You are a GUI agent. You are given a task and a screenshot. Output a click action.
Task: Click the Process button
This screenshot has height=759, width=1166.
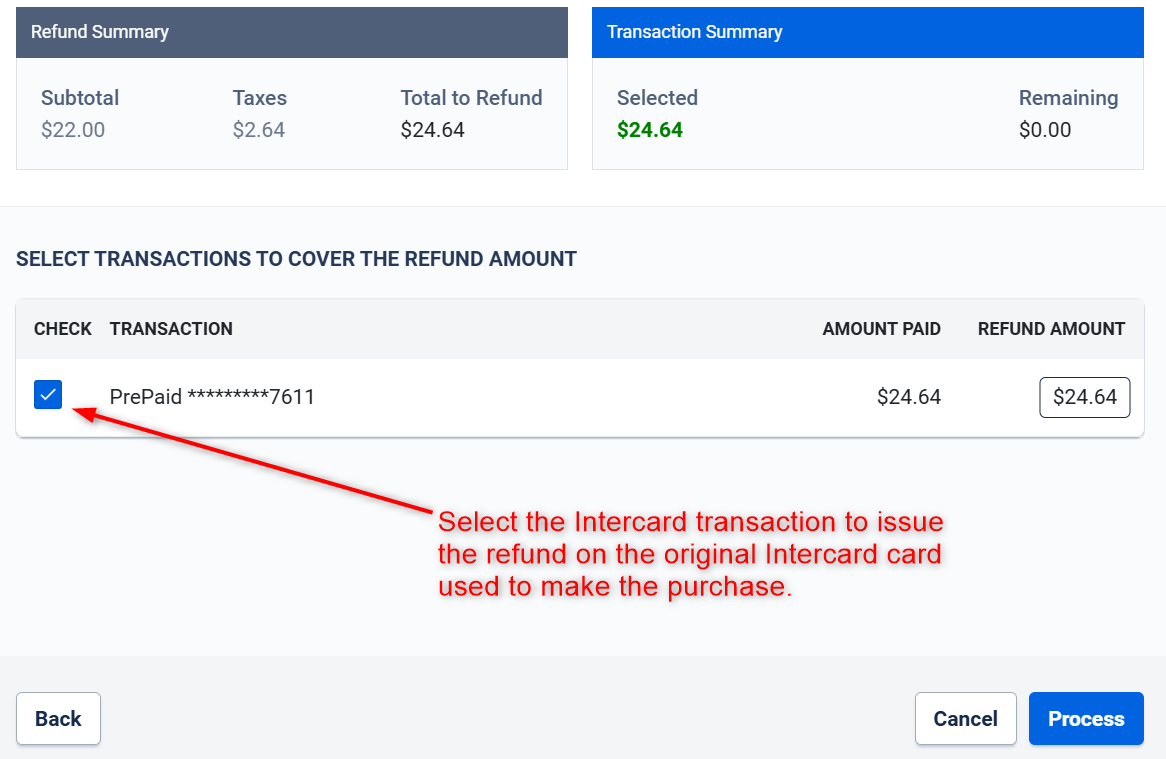click(x=1086, y=718)
